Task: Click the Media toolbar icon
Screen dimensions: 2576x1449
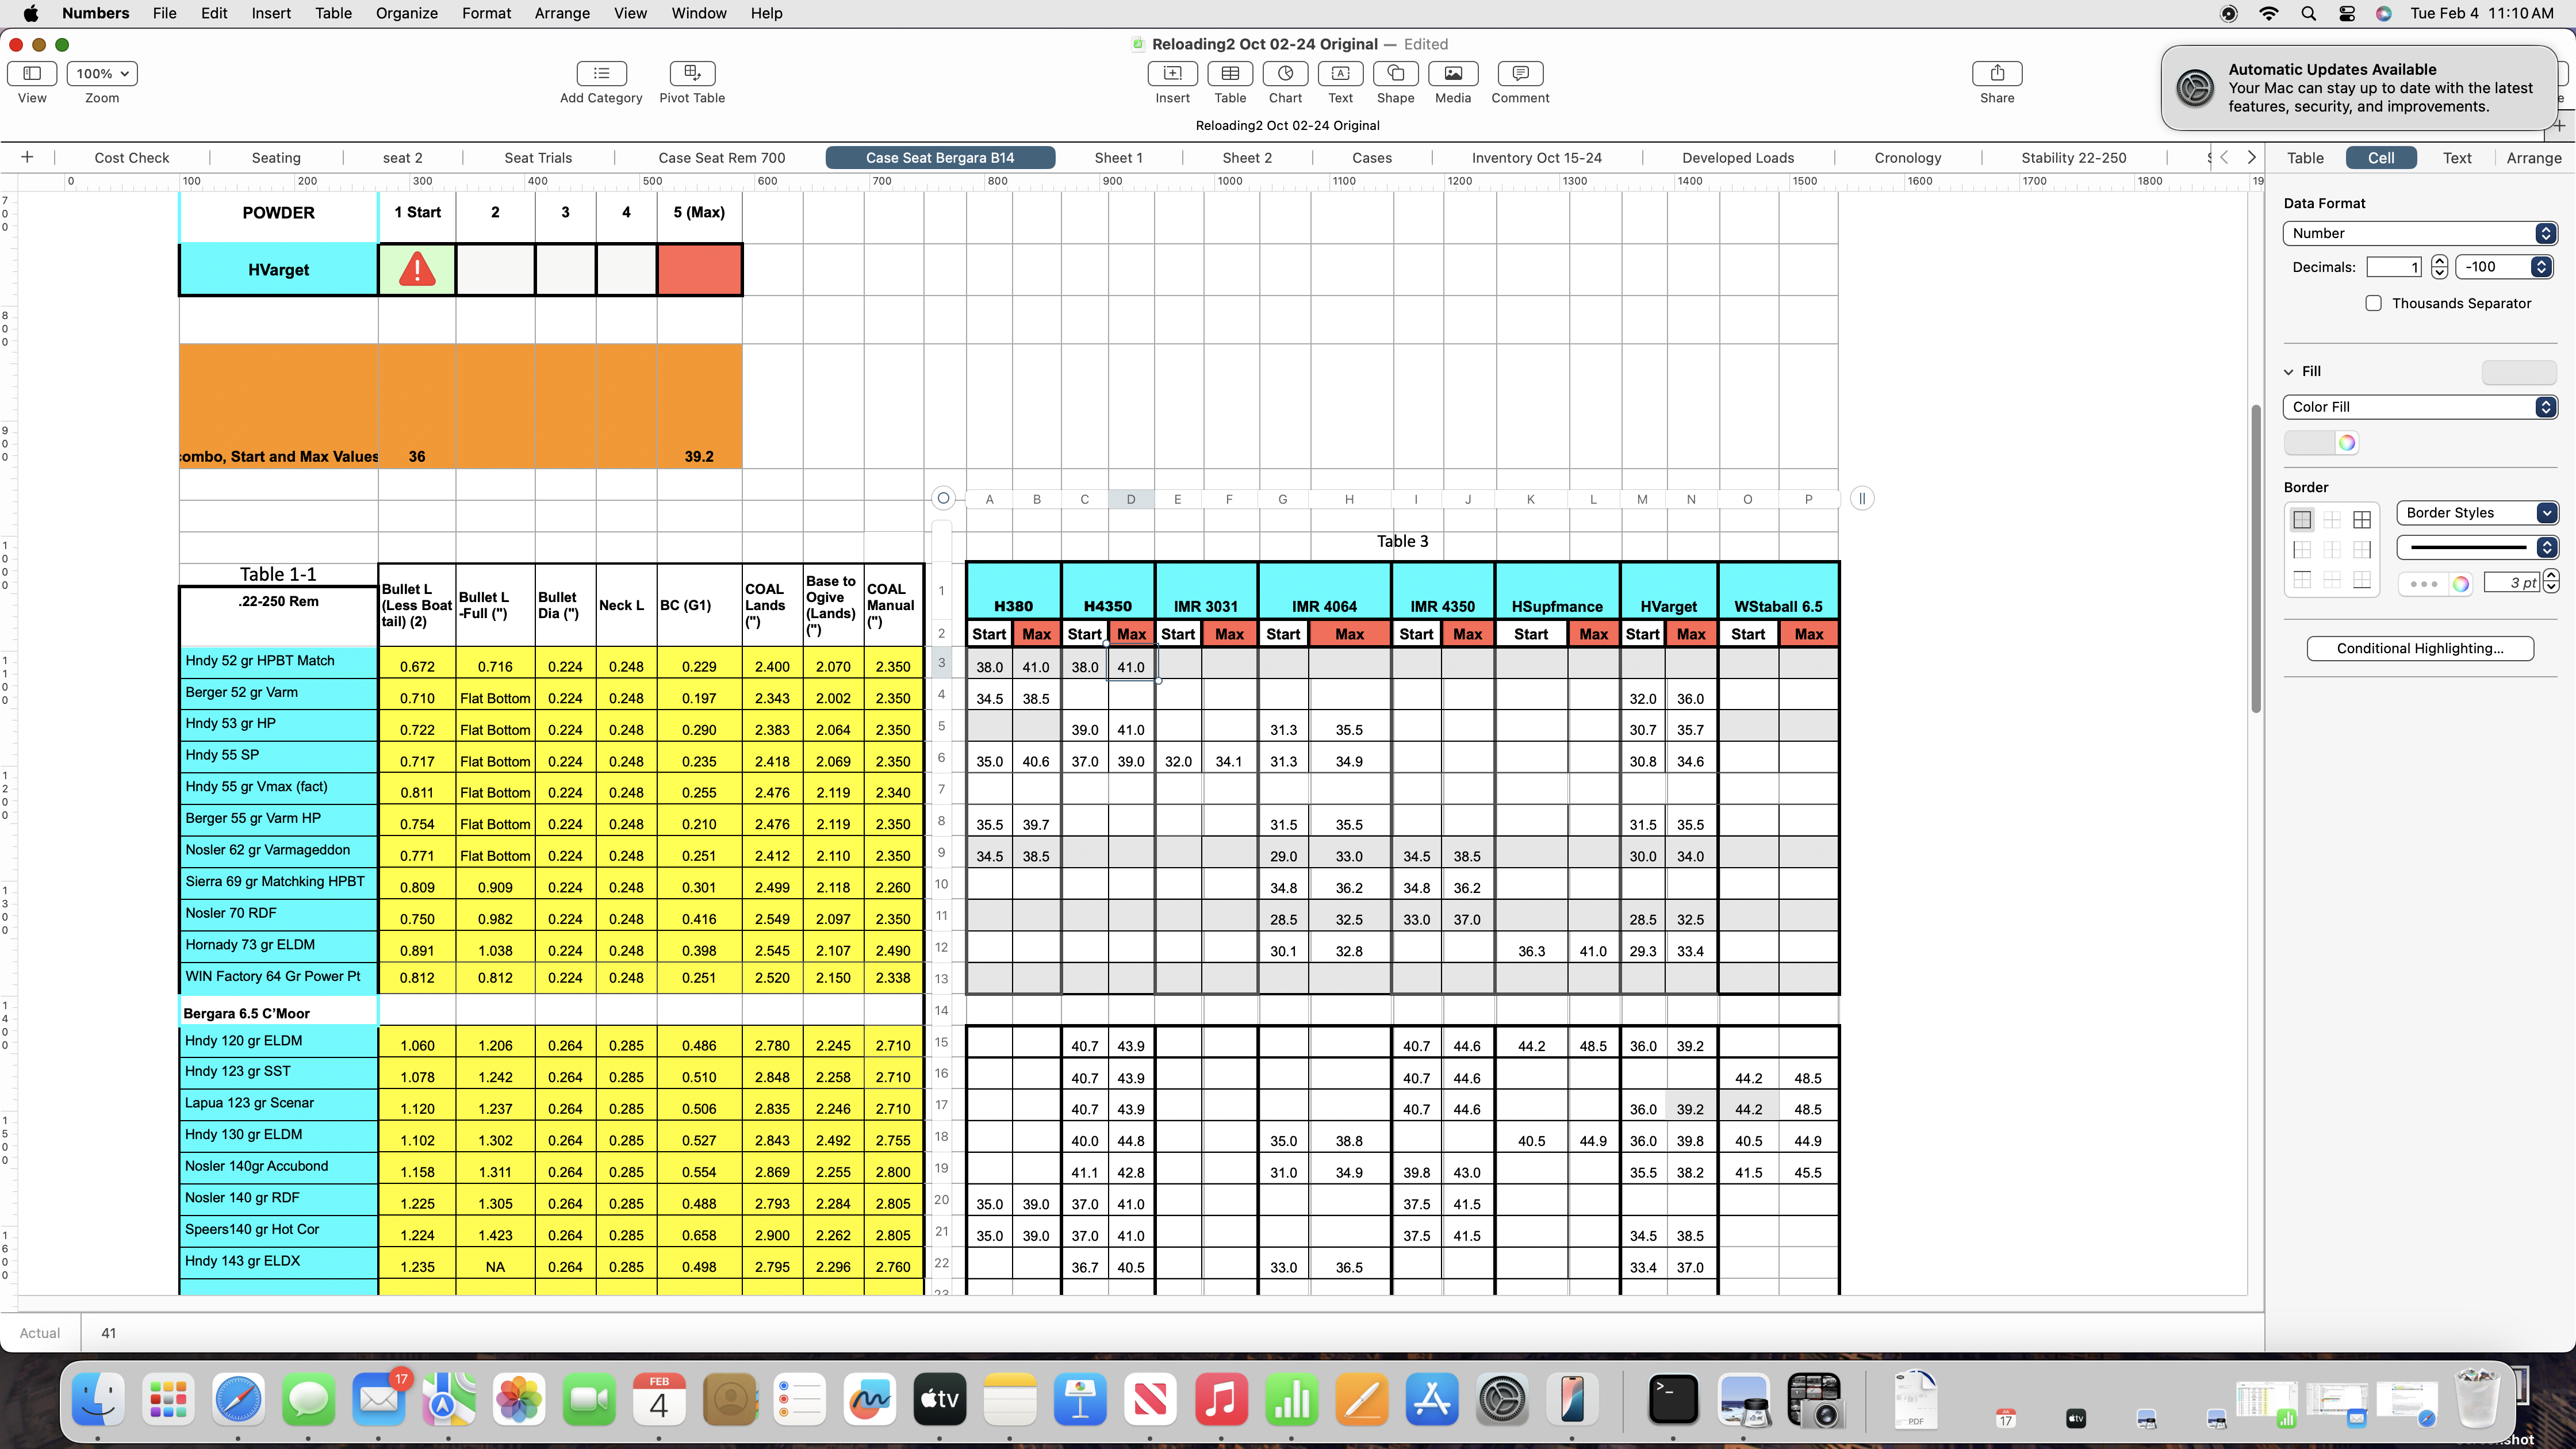Action: coord(1452,73)
